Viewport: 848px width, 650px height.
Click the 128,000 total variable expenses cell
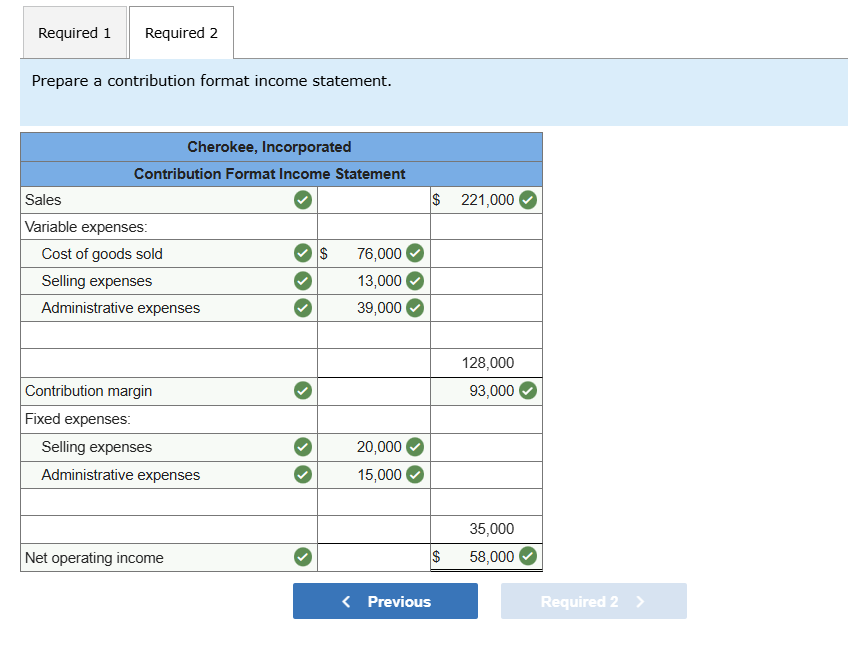point(487,363)
